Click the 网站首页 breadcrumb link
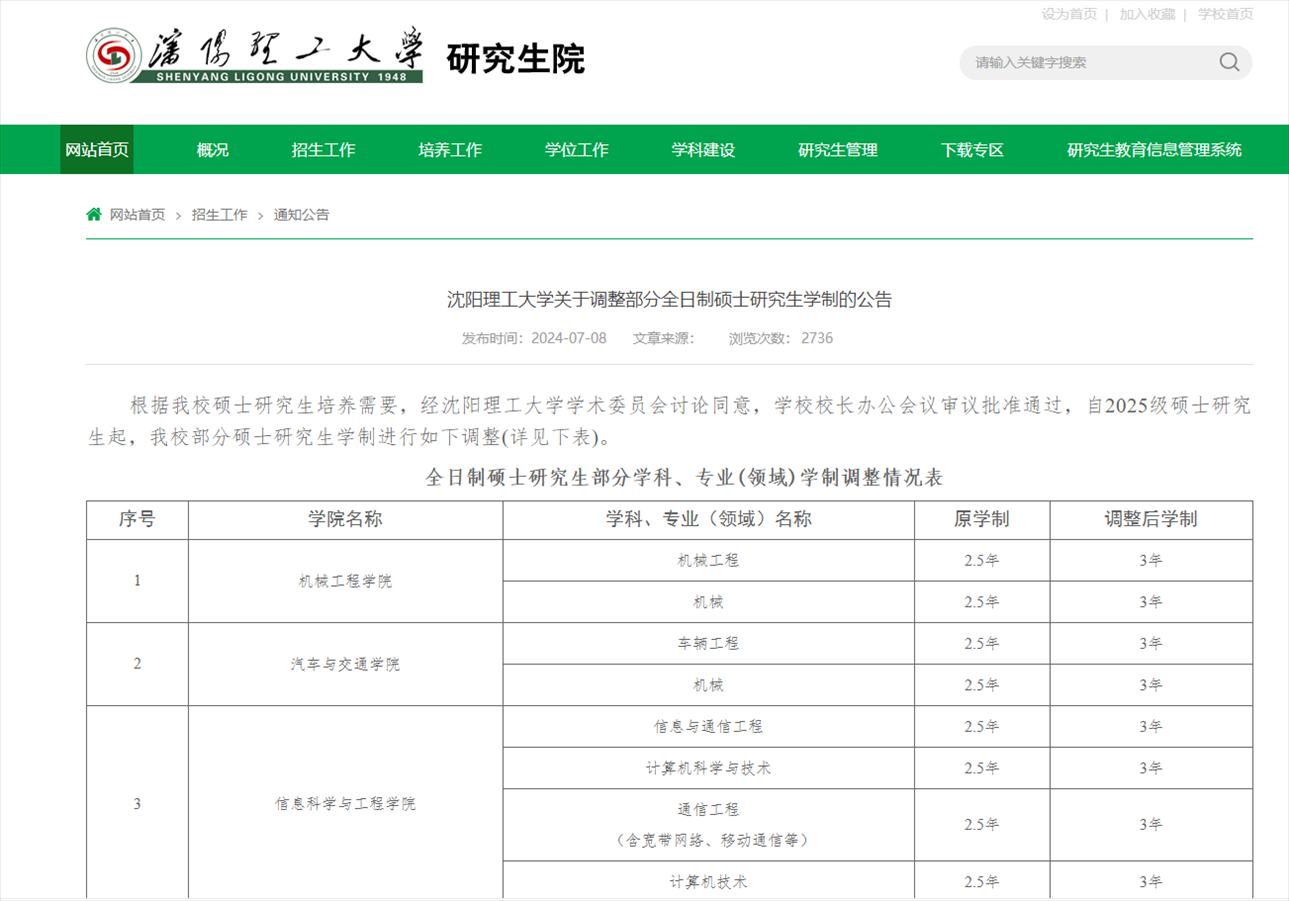 pos(138,214)
